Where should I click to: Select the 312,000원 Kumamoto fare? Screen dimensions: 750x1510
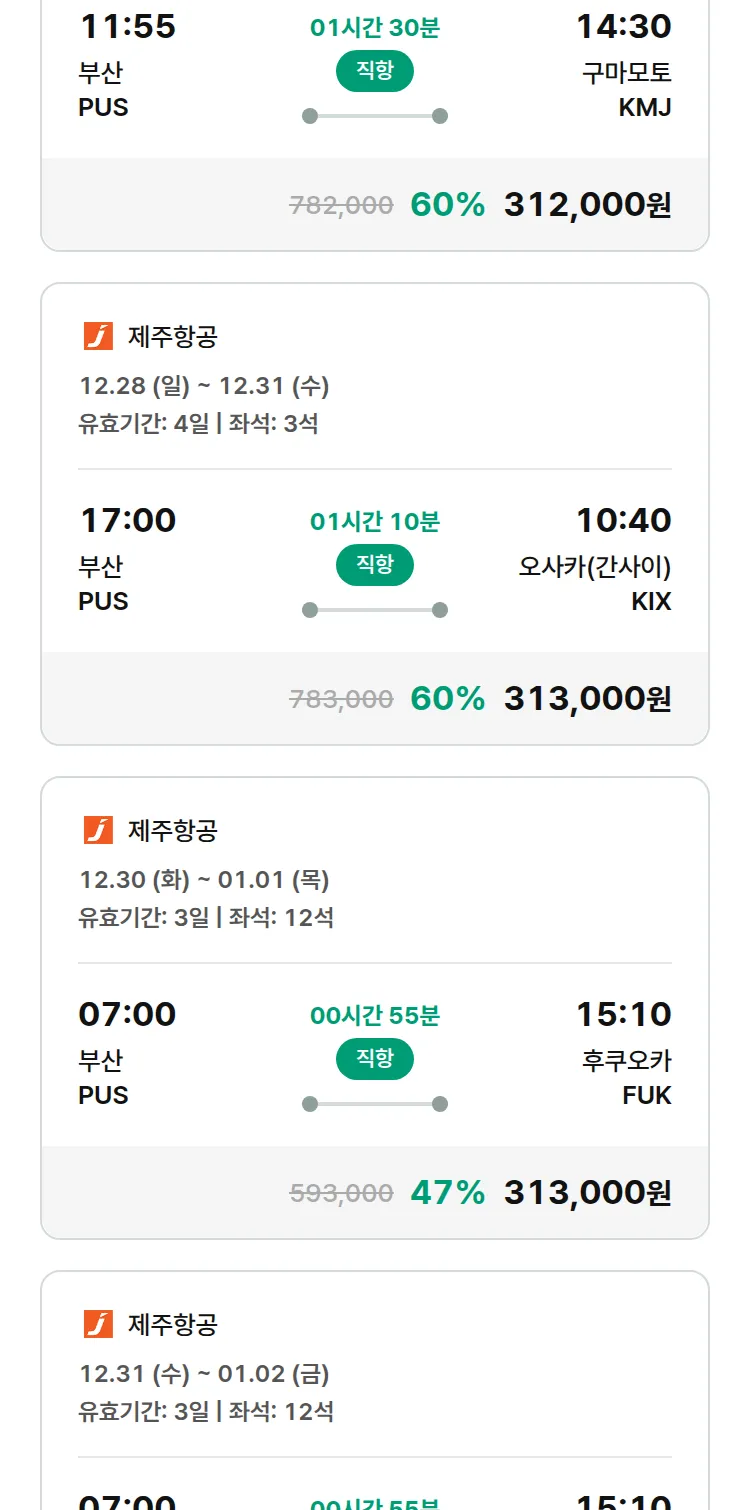(587, 205)
